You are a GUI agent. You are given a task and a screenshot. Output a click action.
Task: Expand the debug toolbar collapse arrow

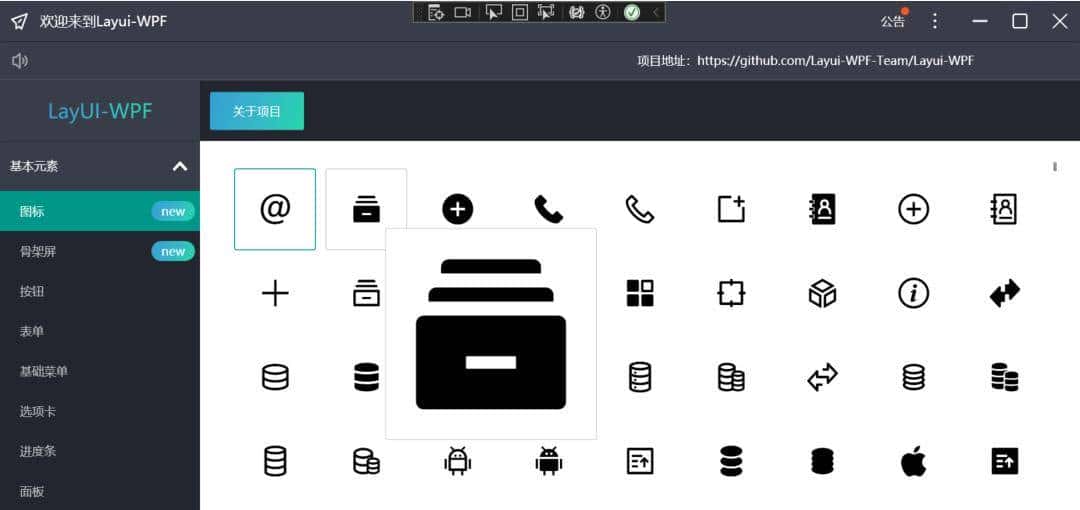pyautogui.click(x=656, y=12)
